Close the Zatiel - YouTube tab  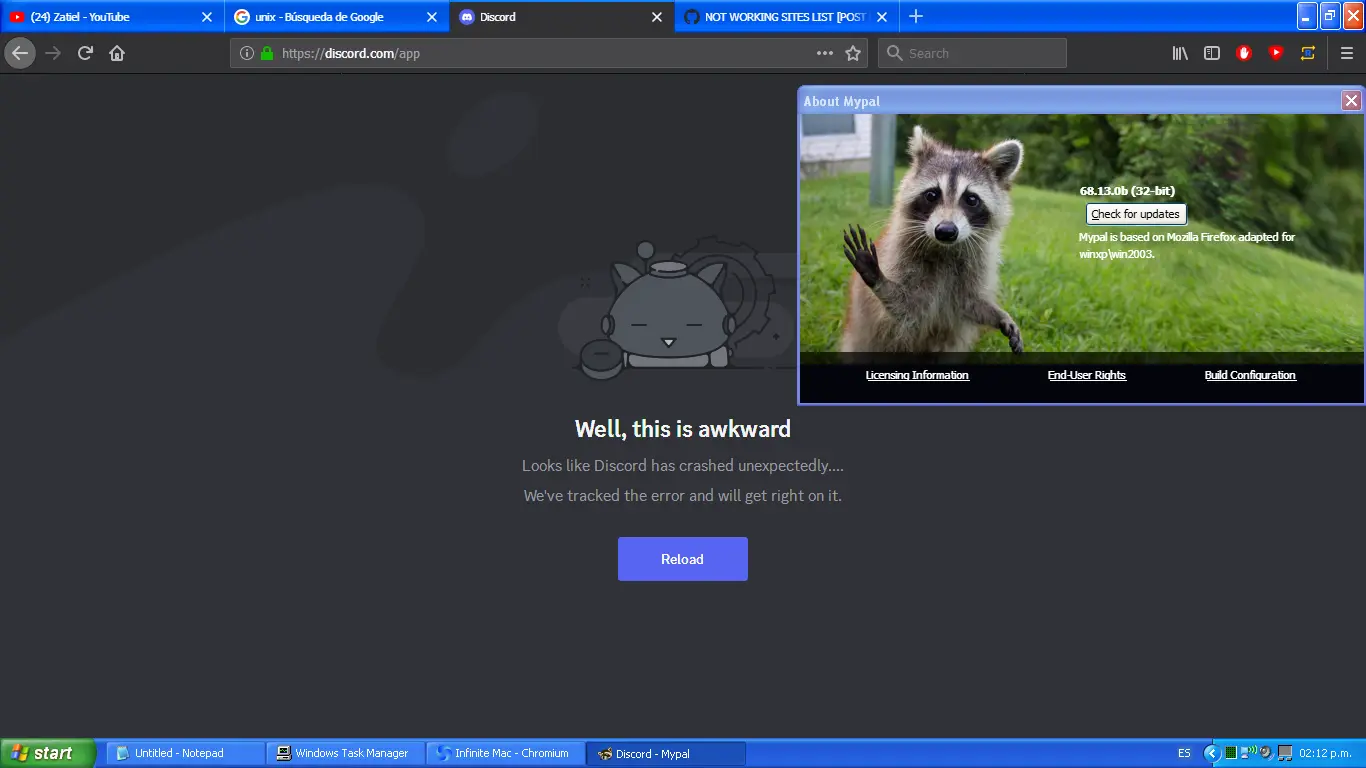[207, 17]
